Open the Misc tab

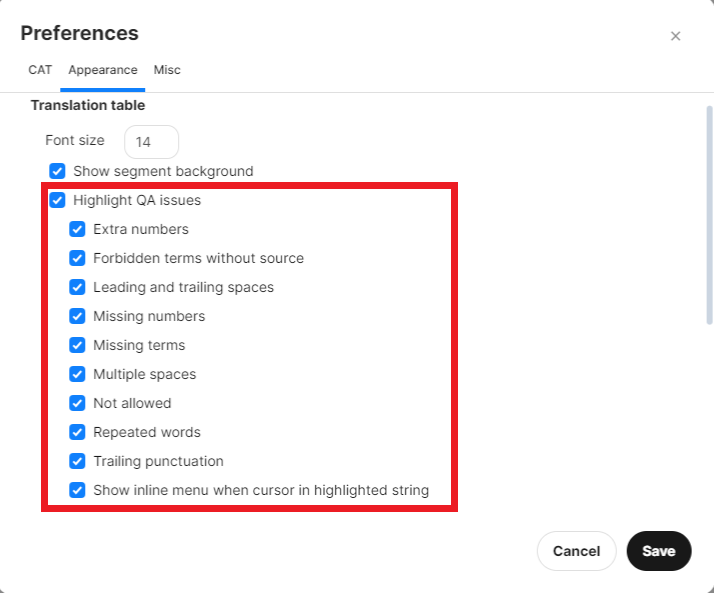tap(167, 70)
